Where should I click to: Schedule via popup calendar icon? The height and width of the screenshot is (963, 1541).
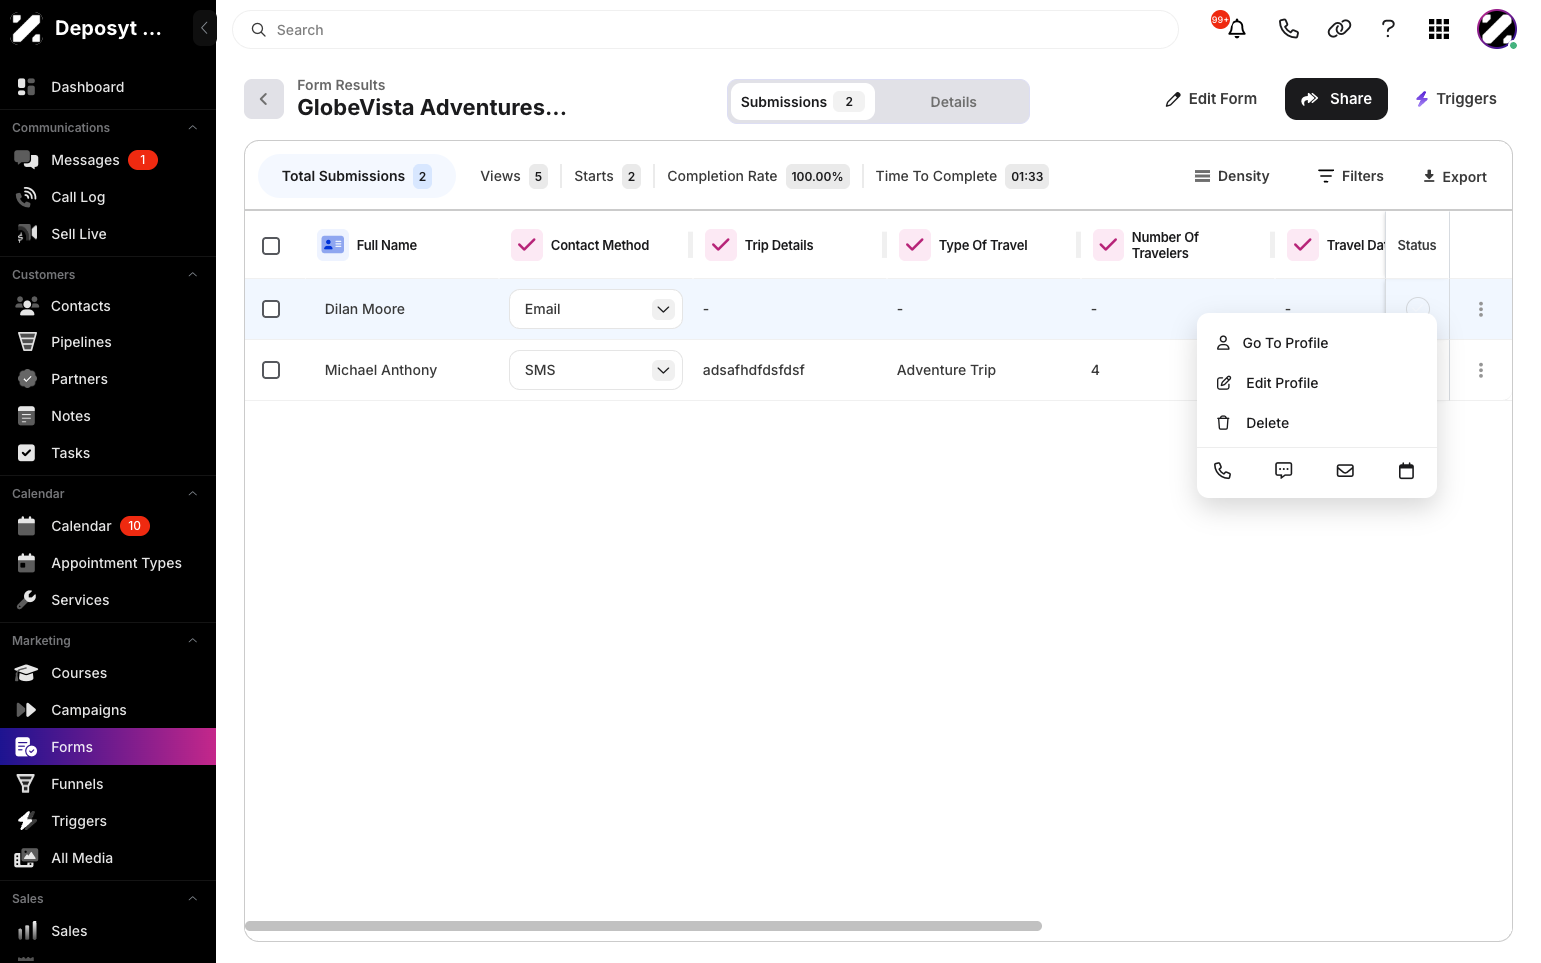(1406, 471)
